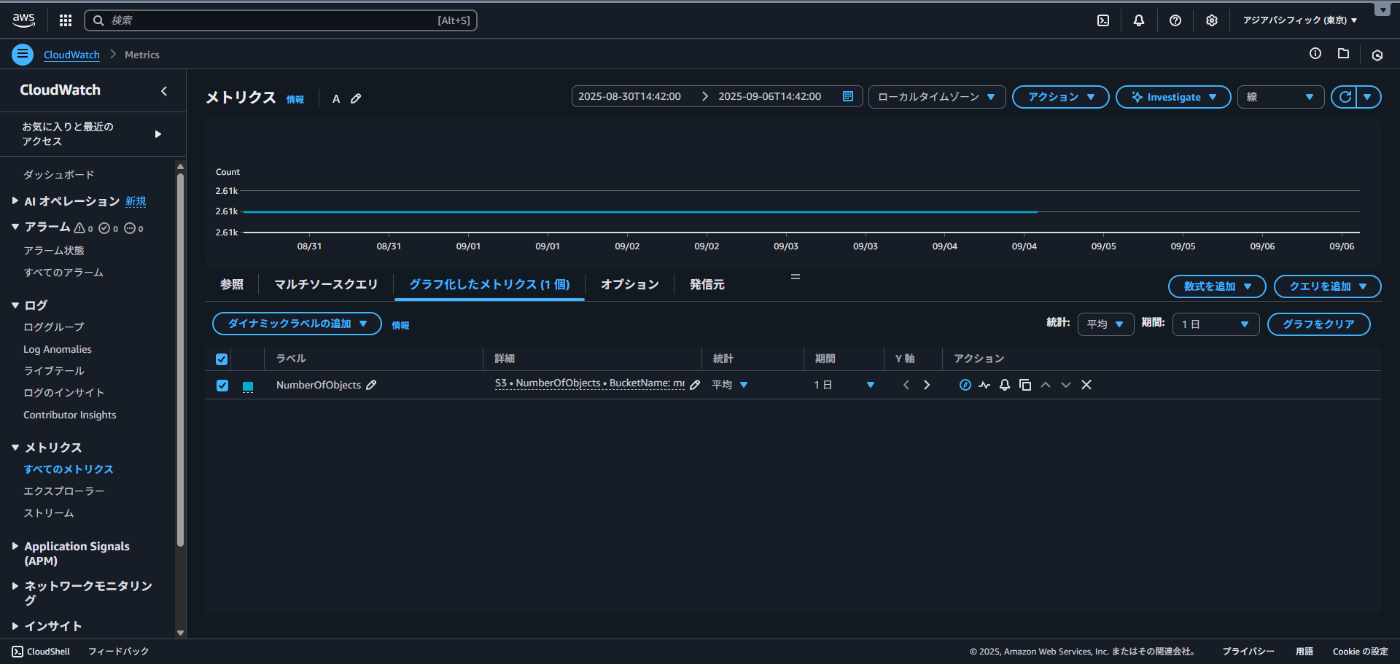This screenshot has width=1400, height=664.
Task: Open the Investigate dropdown
Action: point(1173,97)
